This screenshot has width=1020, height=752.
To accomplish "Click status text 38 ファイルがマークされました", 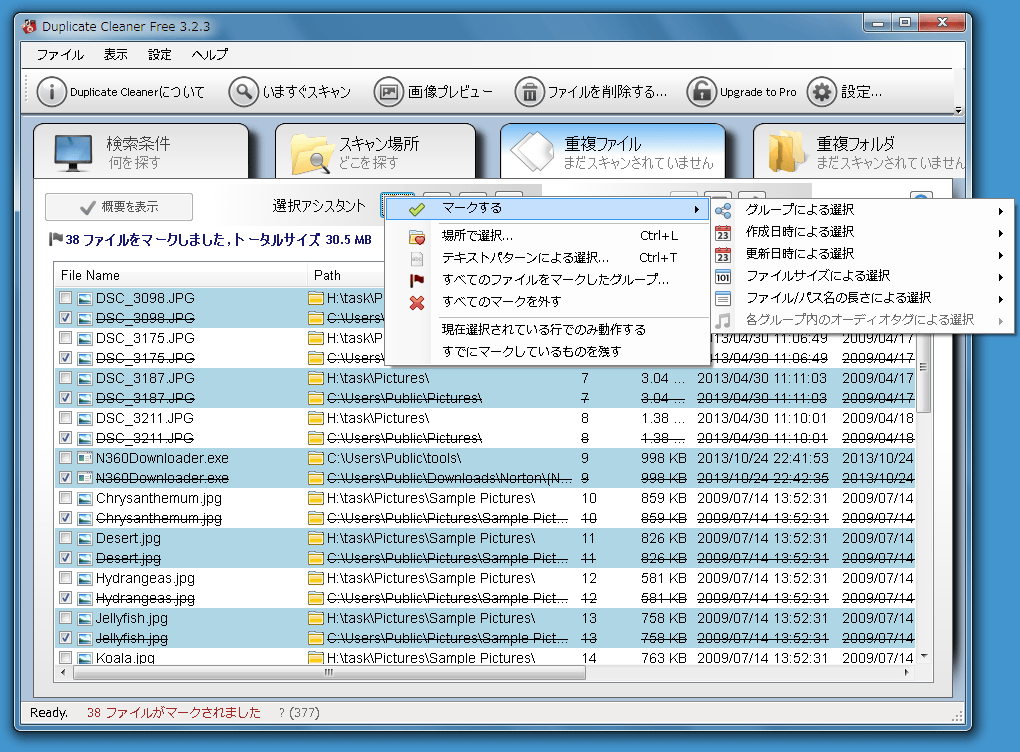I will click(174, 713).
